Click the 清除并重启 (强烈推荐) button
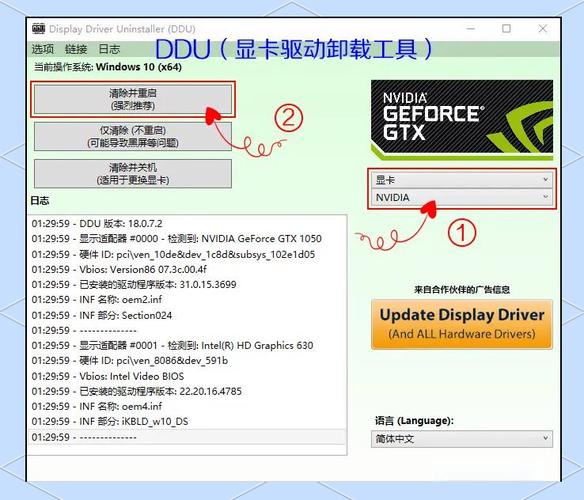The height and width of the screenshot is (500, 584). pos(133,99)
